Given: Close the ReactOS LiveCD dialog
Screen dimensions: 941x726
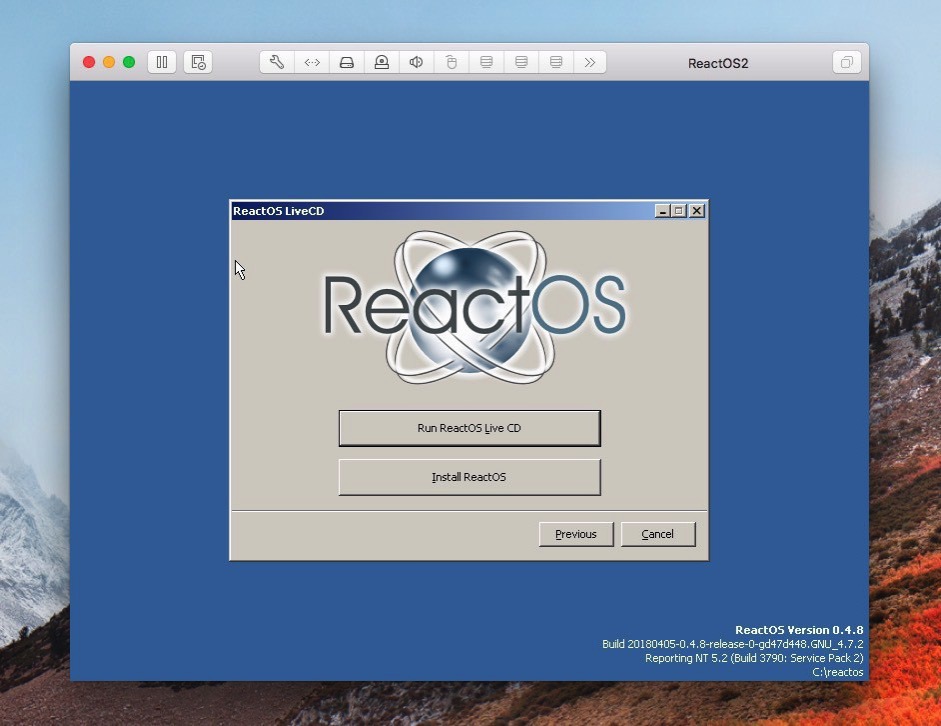Looking at the screenshot, I should (697, 211).
